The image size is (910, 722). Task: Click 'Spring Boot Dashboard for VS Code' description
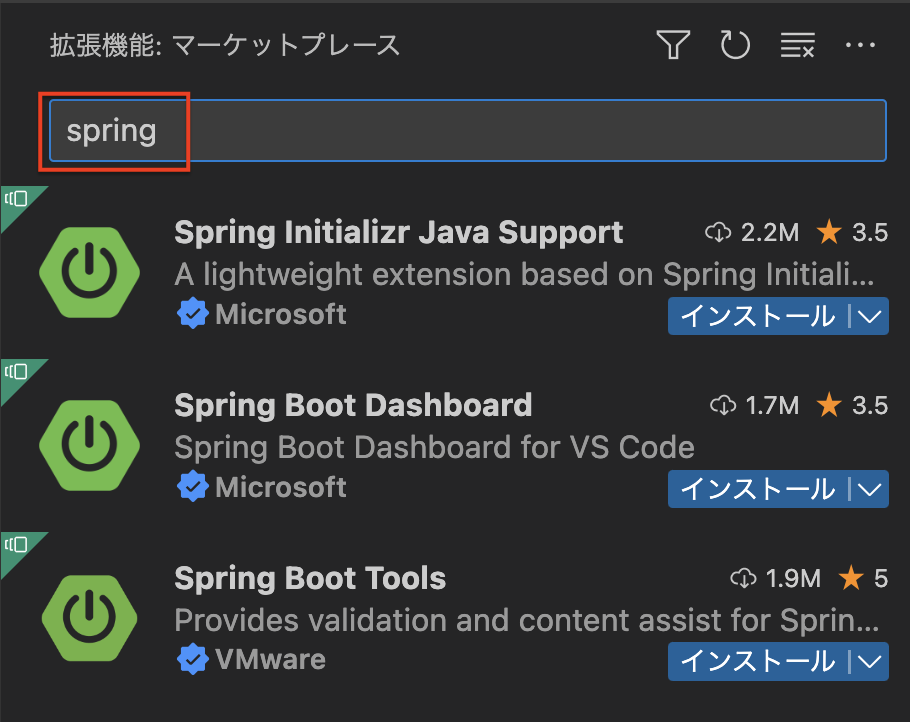pyautogui.click(x=435, y=447)
